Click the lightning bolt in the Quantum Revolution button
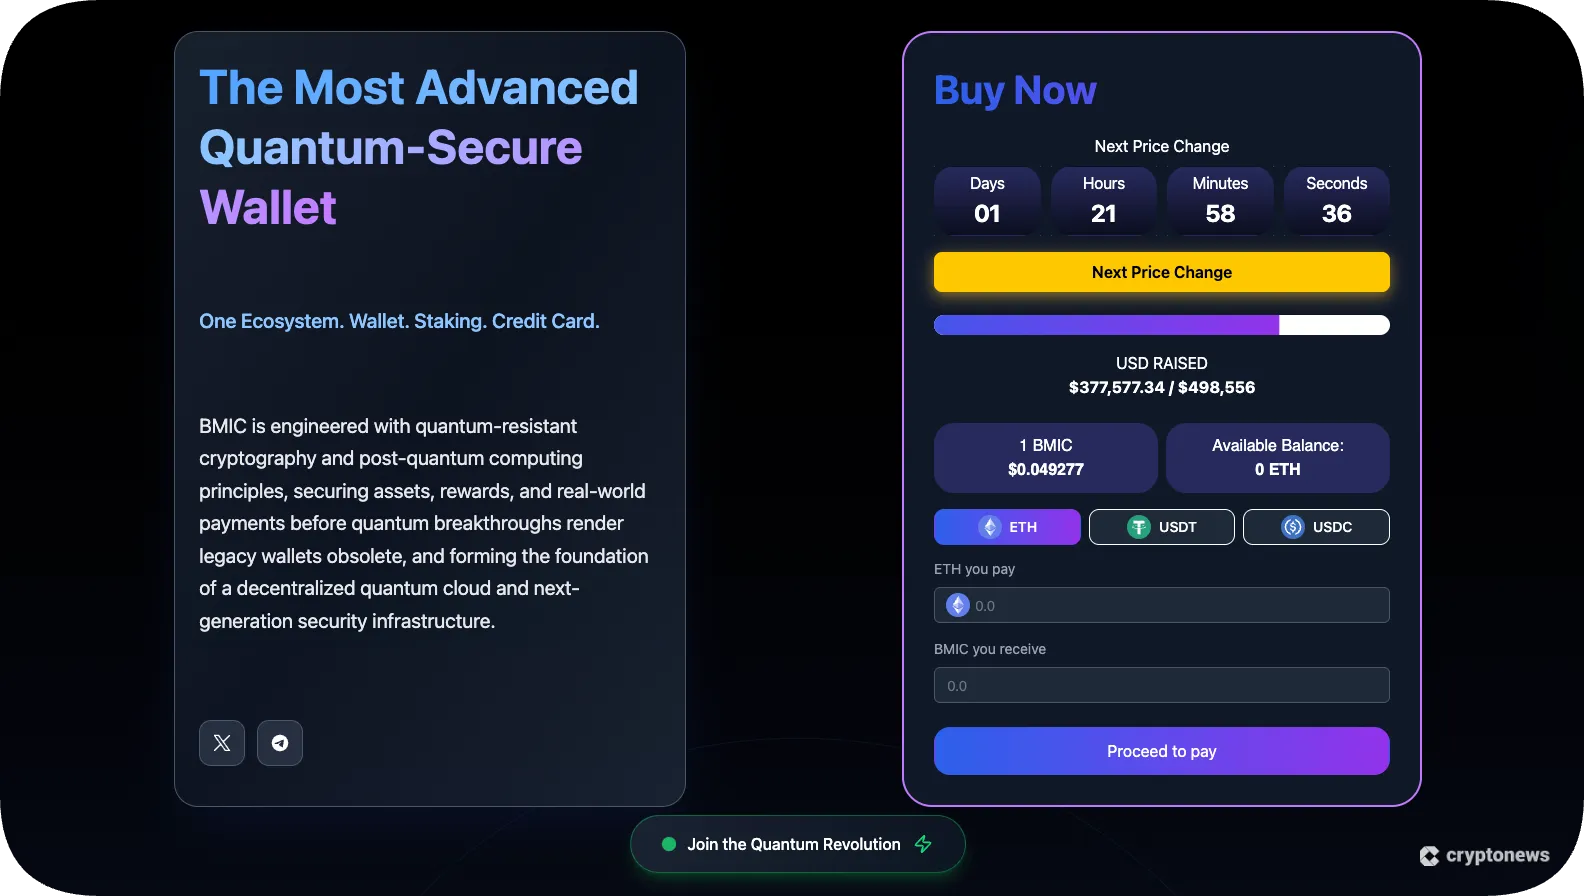Viewport: 1584px width, 896px height. point(922,844)
